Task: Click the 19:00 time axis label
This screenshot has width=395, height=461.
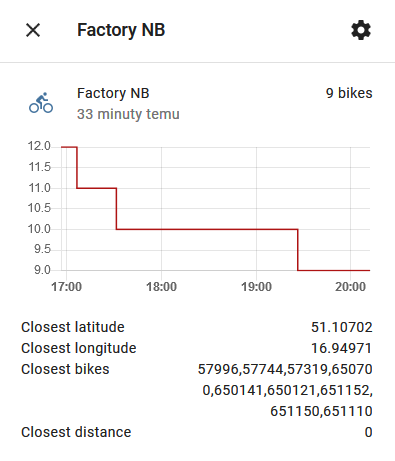Action: coord(256,287)
